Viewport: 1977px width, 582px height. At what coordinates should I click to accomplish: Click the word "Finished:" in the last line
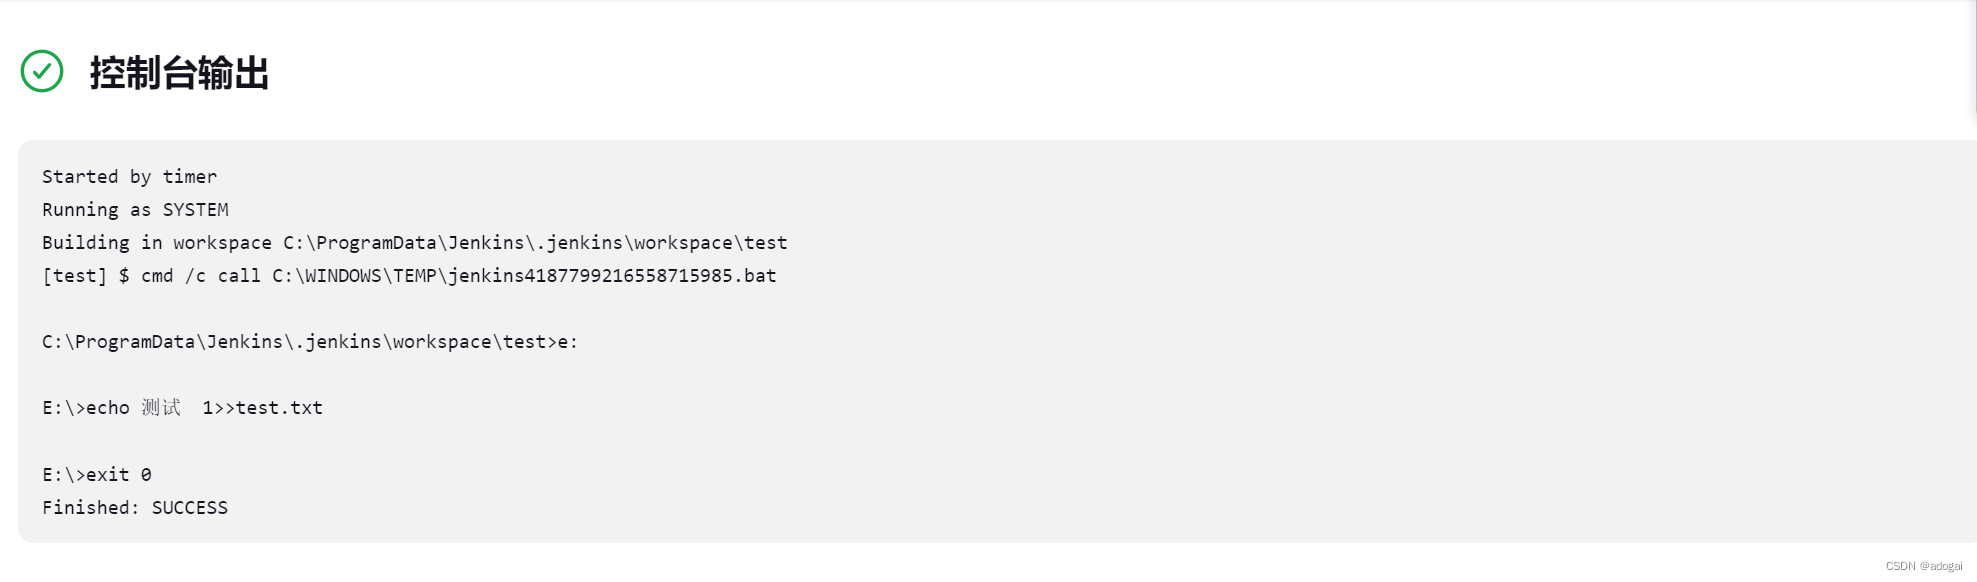coord(91,508)
